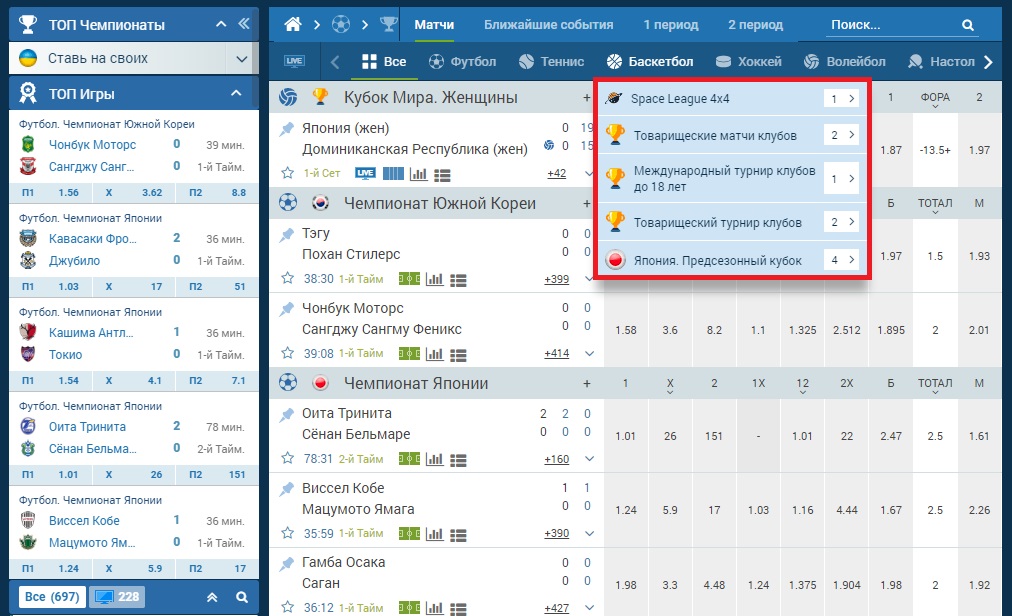This screenshot has width=1012, height=616.
Task: Bet 1.58 on Чонбук Моторс win
Action: (x=626, y=330)
